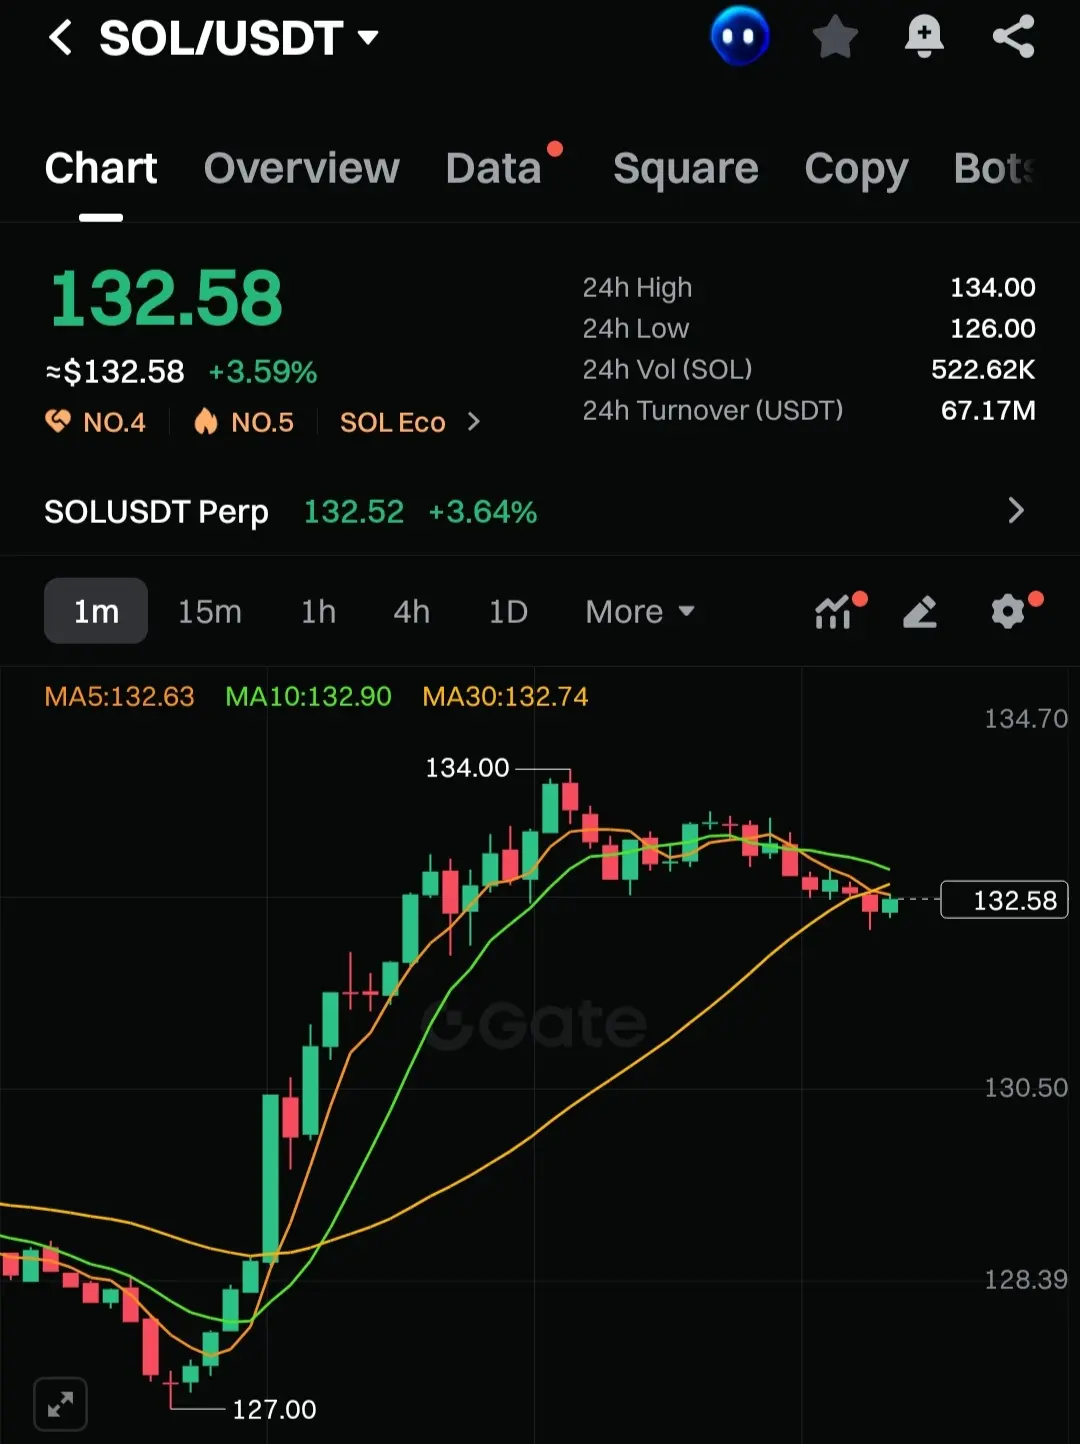Tap the 127.00 low marker on chart
Screen dimensions: 1080x1444
[x=274, y=1409]
